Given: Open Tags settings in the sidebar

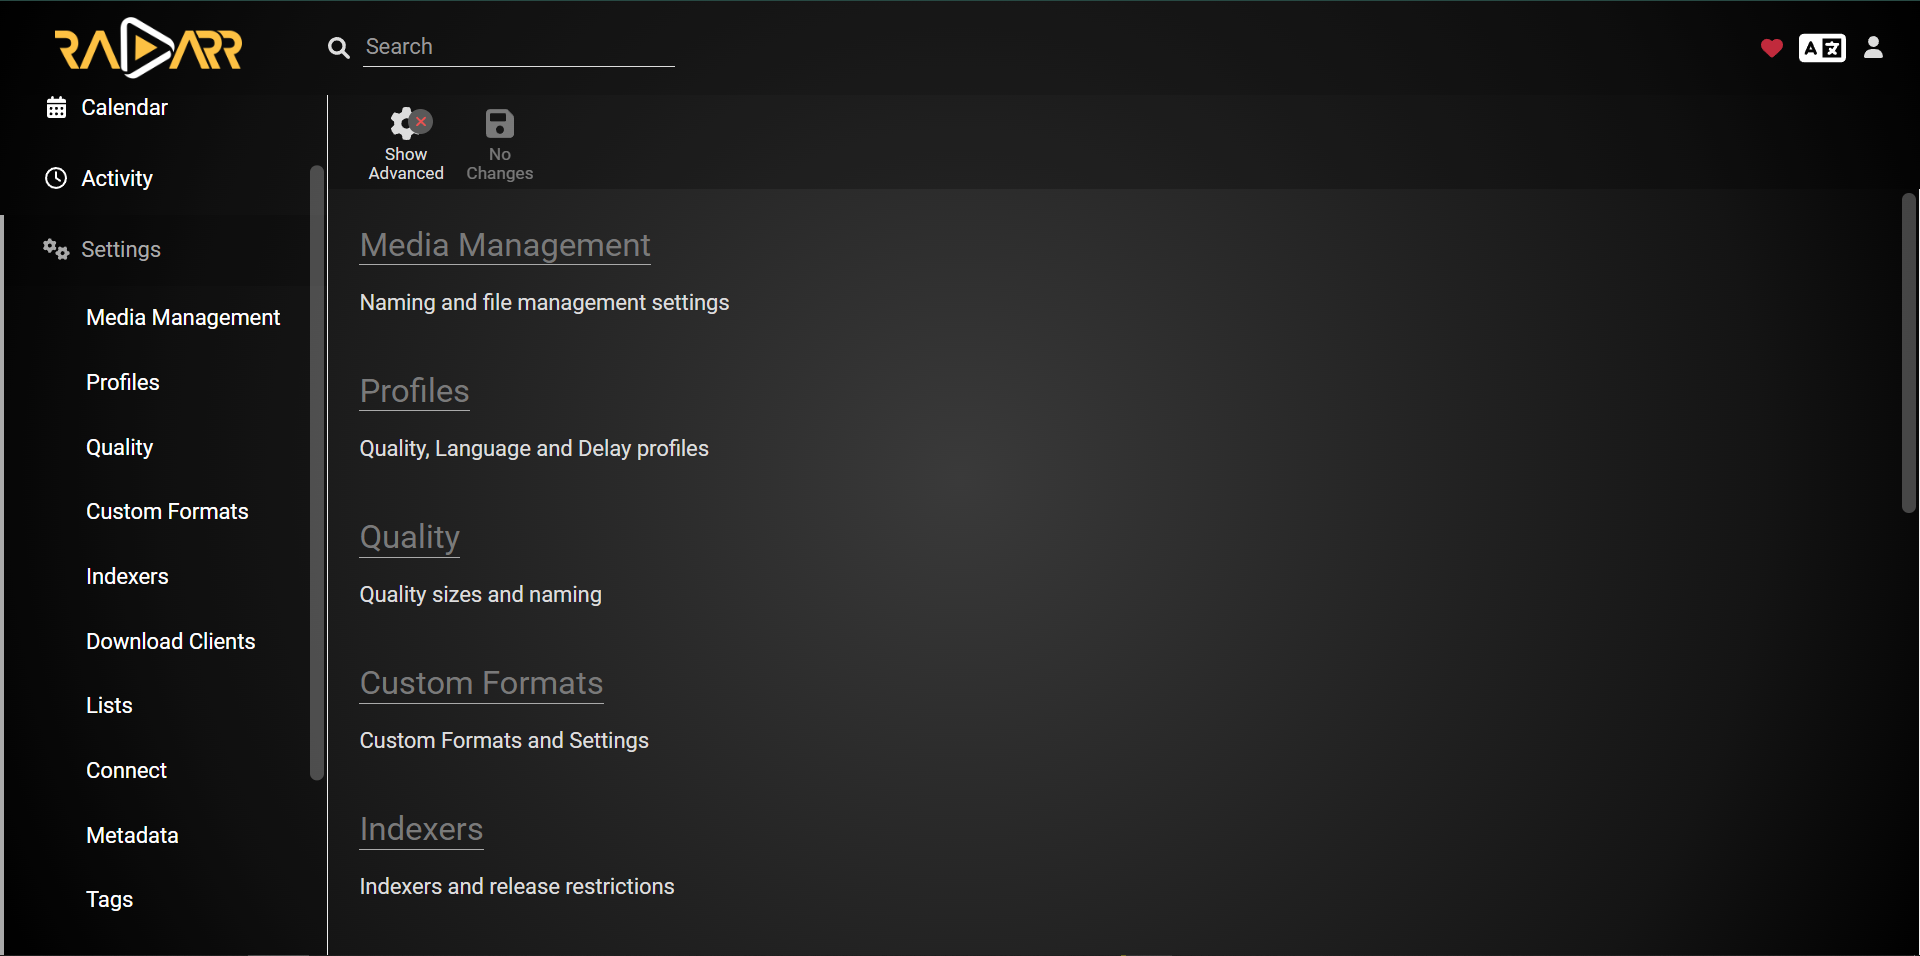Looking at the screenshot, I should [x=110, y=899].
